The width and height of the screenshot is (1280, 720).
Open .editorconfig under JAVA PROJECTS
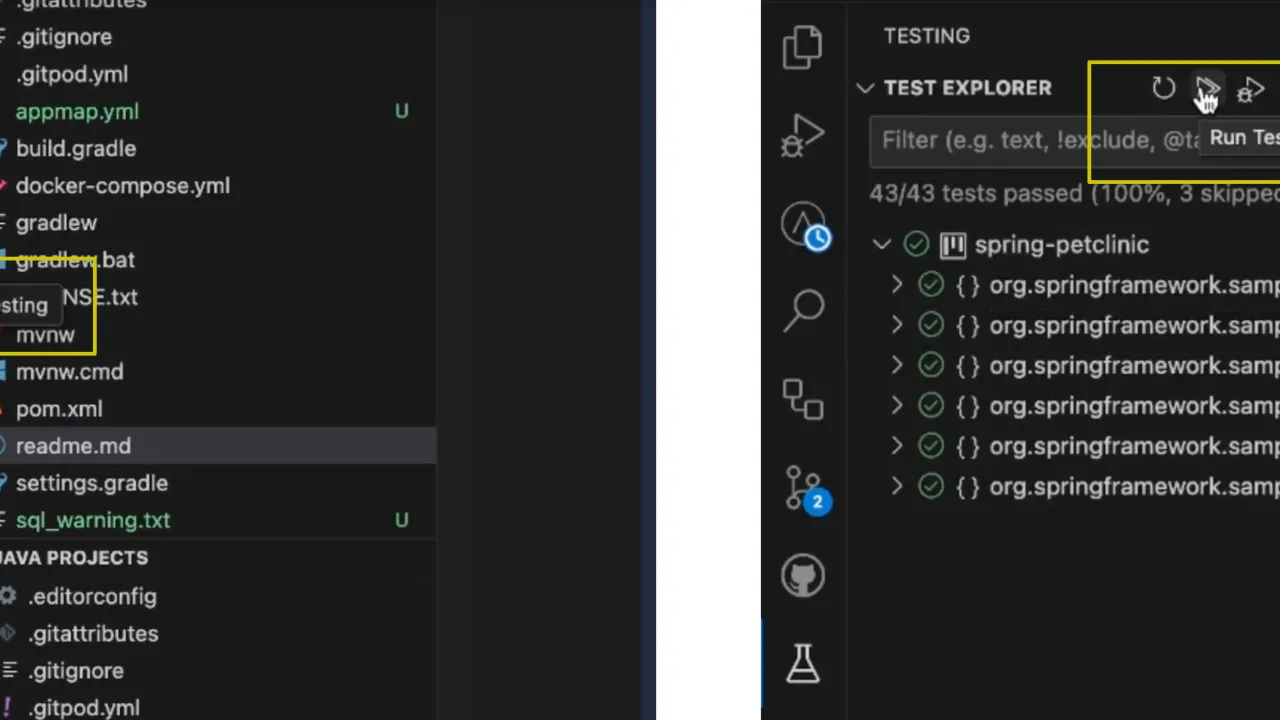tap(92, 596)
